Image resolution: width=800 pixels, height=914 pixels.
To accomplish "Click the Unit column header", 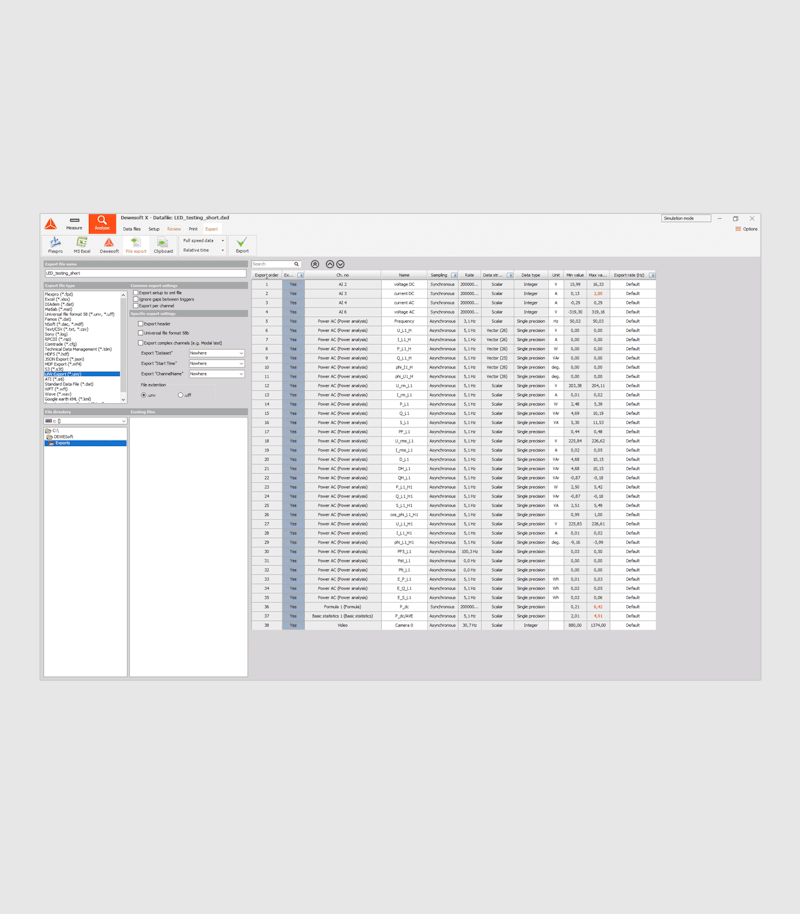I will [556, 275].
